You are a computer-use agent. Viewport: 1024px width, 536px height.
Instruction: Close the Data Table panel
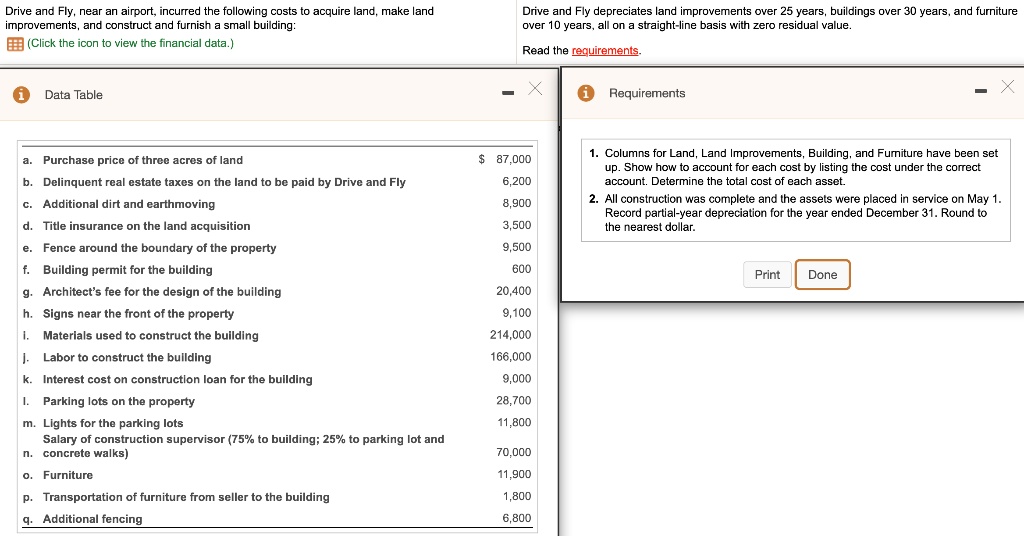pos(535,90)
